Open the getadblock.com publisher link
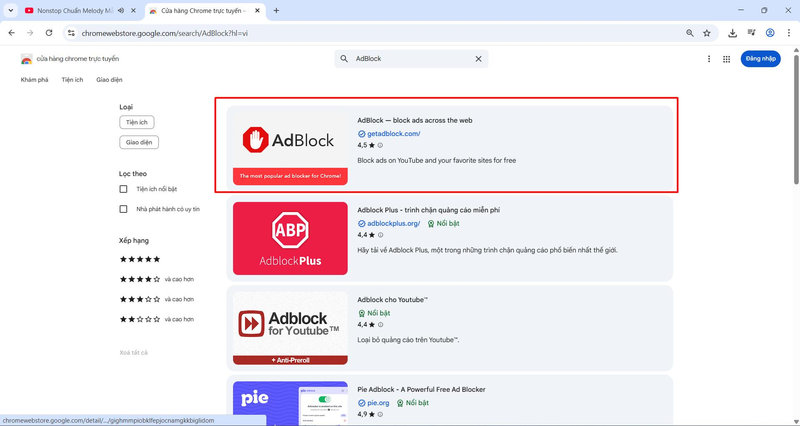The image size is (800, 426). coord(393,134)
